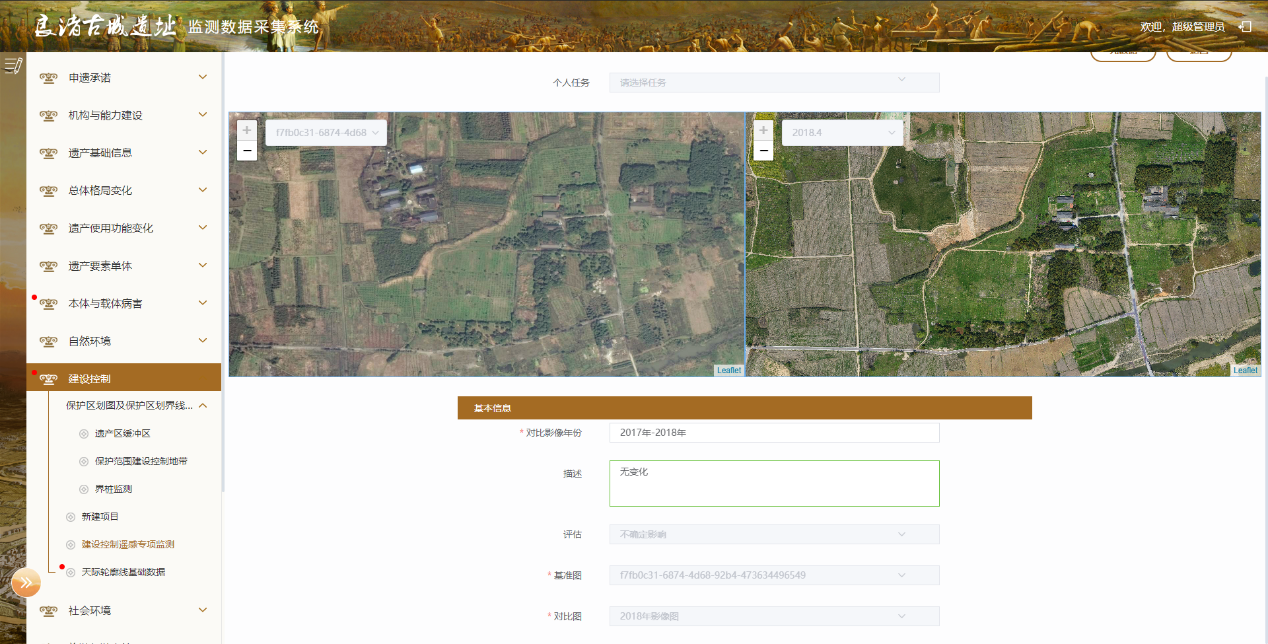This screenshot has width=1268, height=644.
Task: Open the 个人任务 dropdown
Action: [x=774, y=82]
